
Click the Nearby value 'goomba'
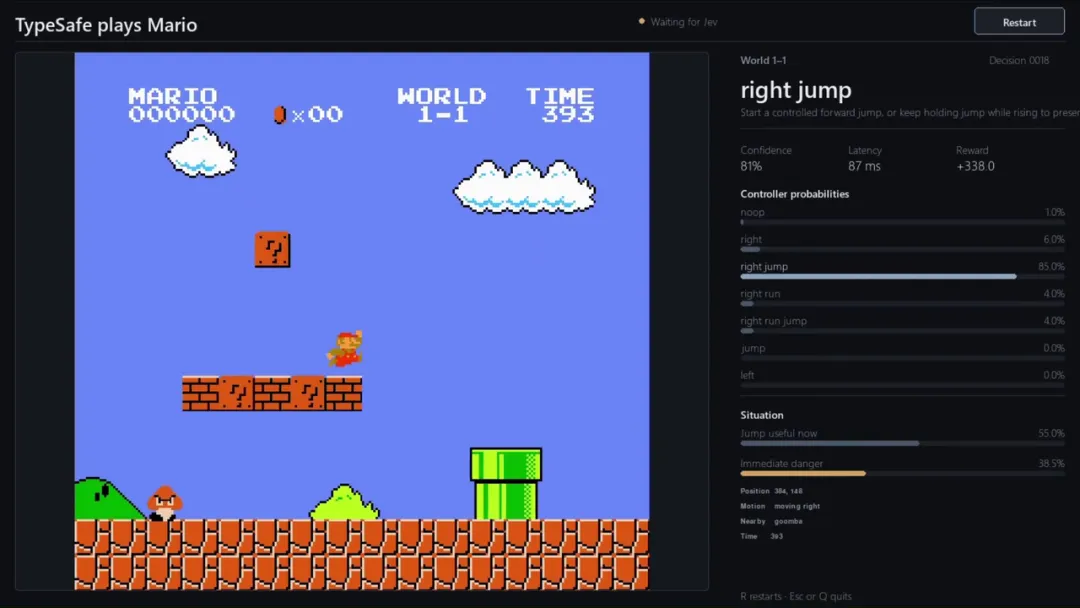click(788, 521)
